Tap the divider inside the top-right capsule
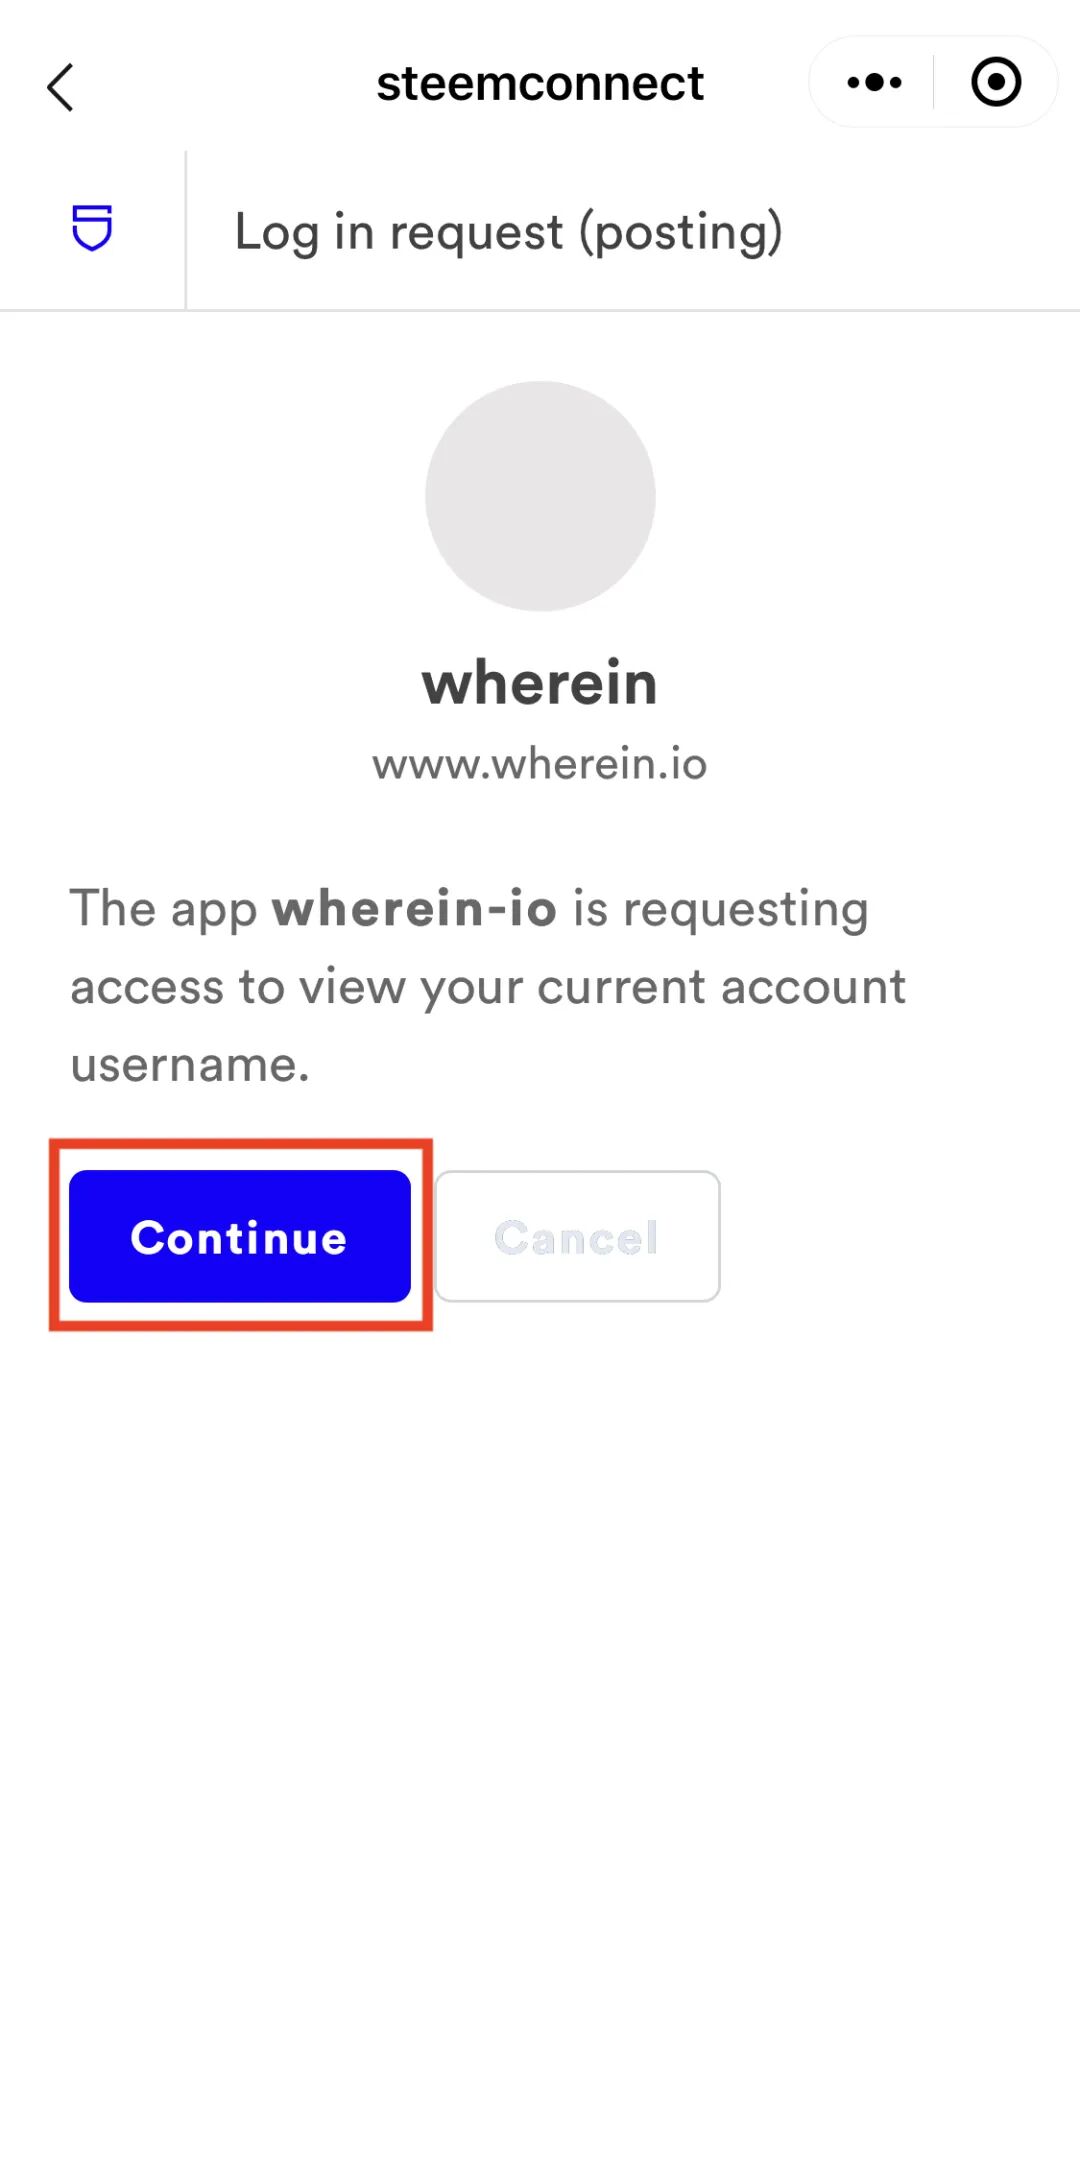This screenshot has height=2178, width=1080. click(x=933, y=82)
